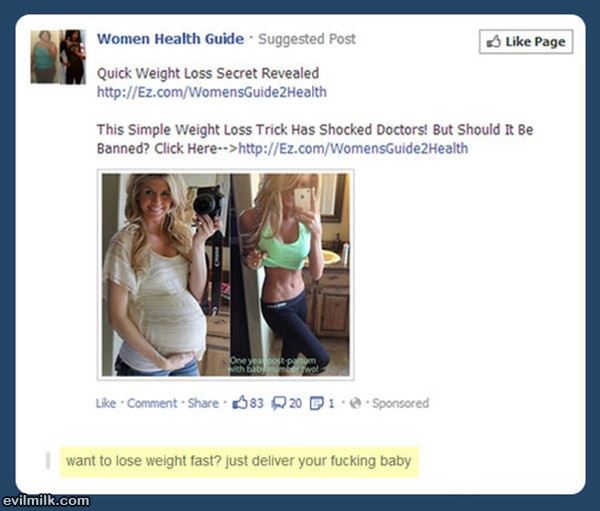This screenshot has width=600, height=511.
Task: Open the Women Health Guide page name
Action: point(170,39)
